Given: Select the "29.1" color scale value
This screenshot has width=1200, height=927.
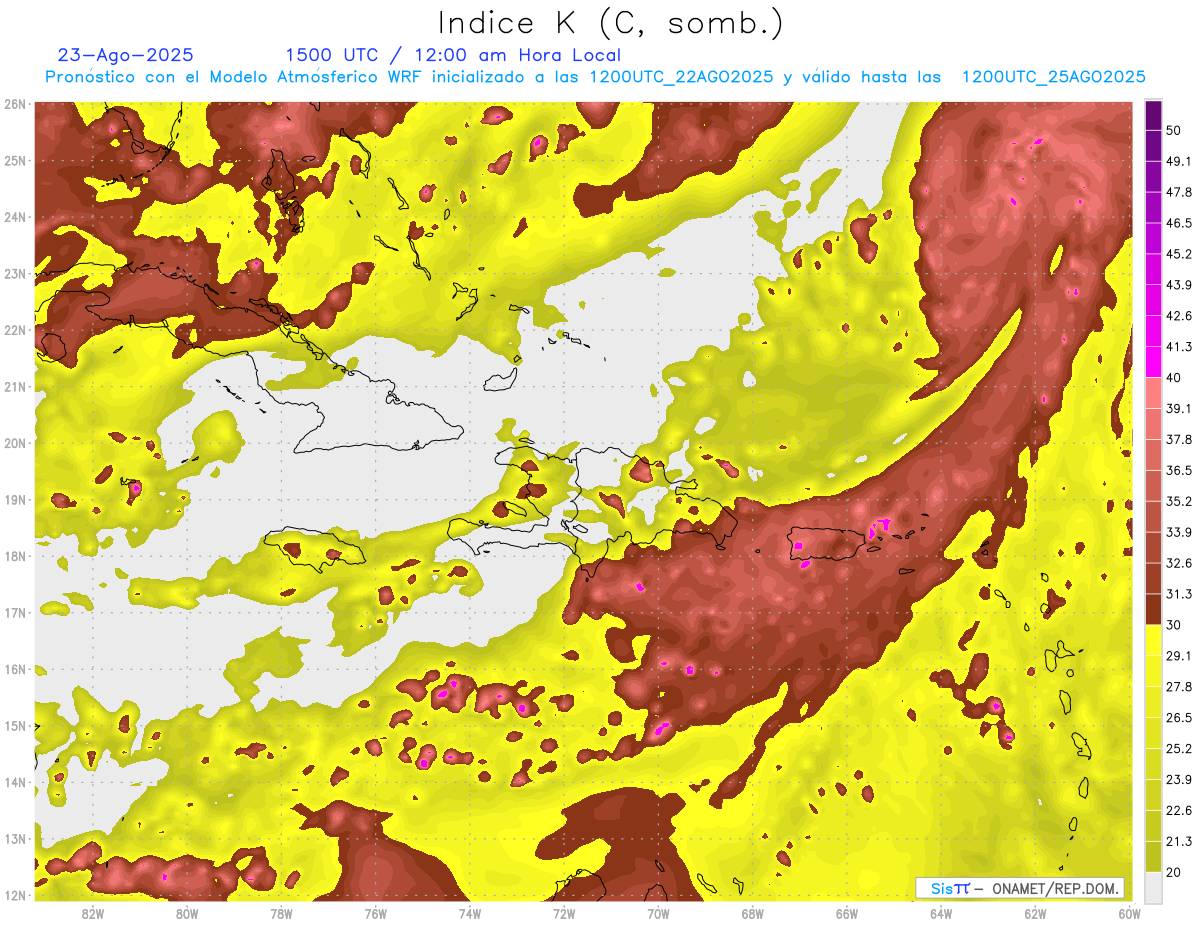Looking at the screenshot, I should (x=1179, y=656).
